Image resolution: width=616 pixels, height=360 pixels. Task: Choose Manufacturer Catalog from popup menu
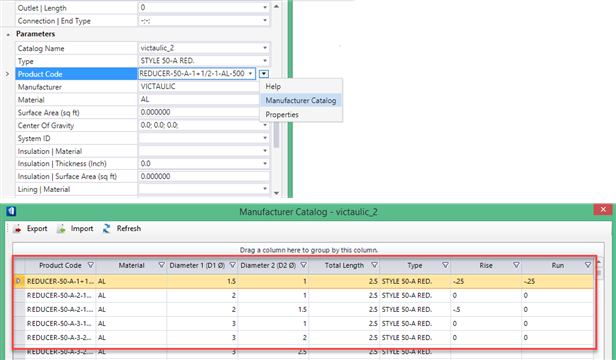(x=301, y=101)
